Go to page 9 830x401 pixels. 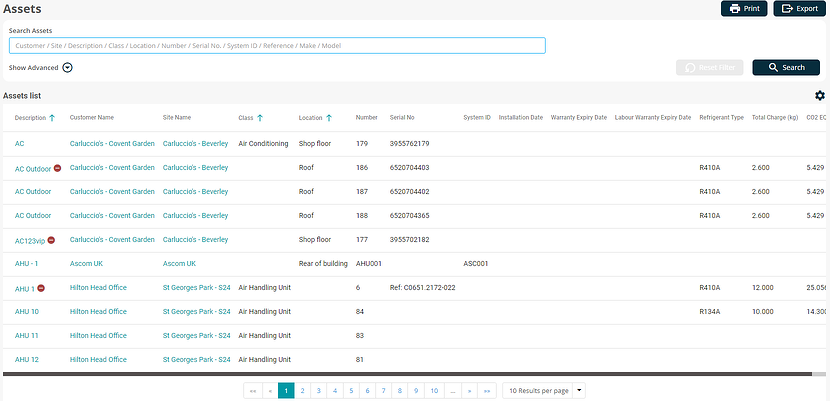pos(416,391)
